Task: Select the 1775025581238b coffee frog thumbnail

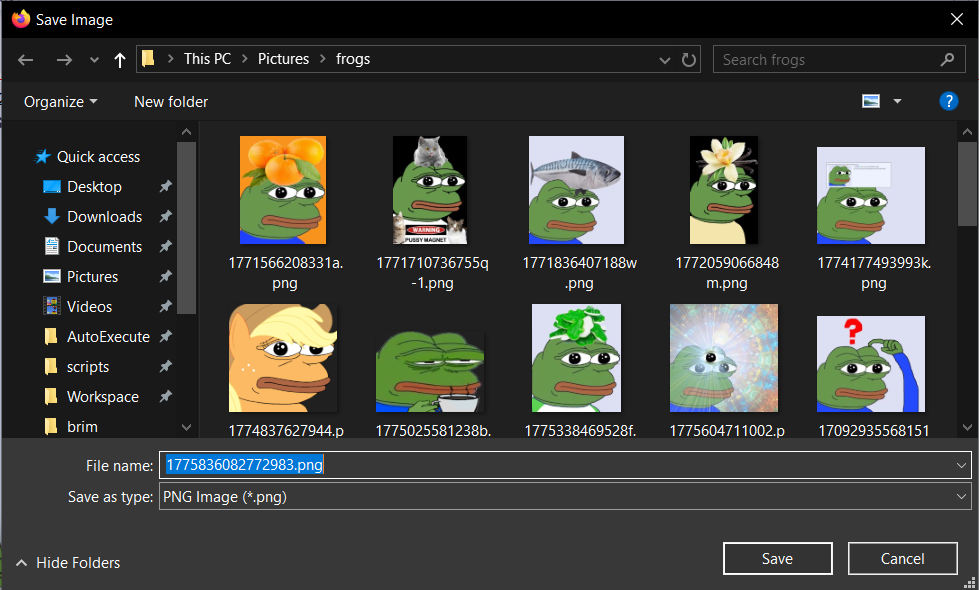Action: coord(430,371)
